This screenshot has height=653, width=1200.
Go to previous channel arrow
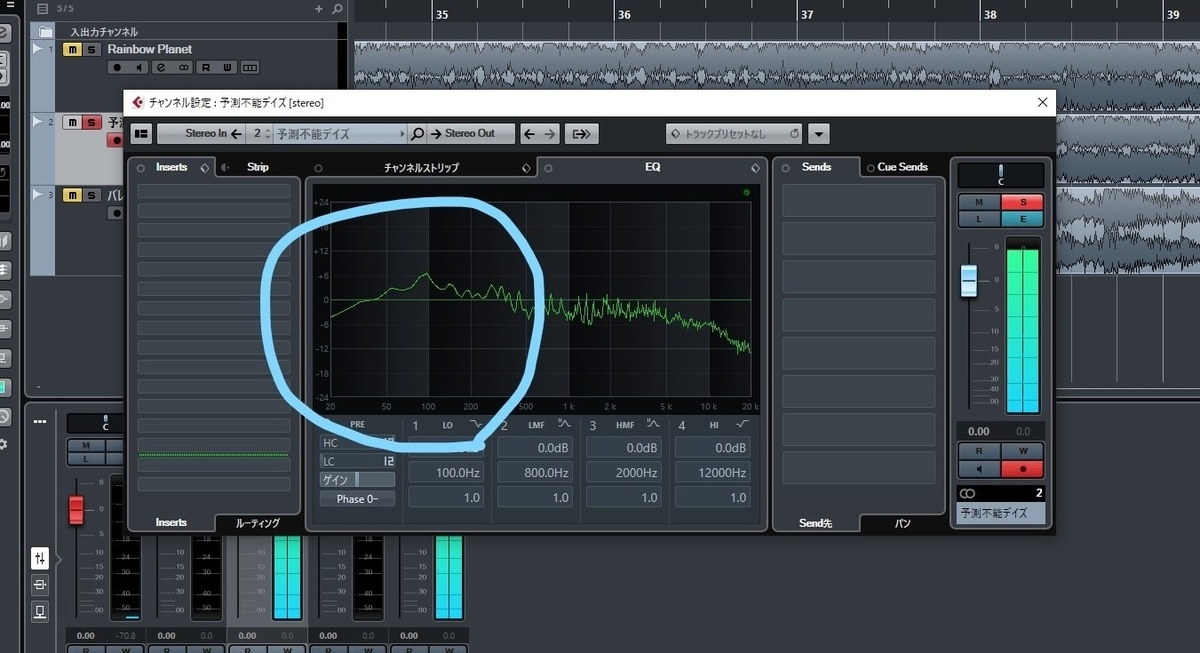pos(529,133)
